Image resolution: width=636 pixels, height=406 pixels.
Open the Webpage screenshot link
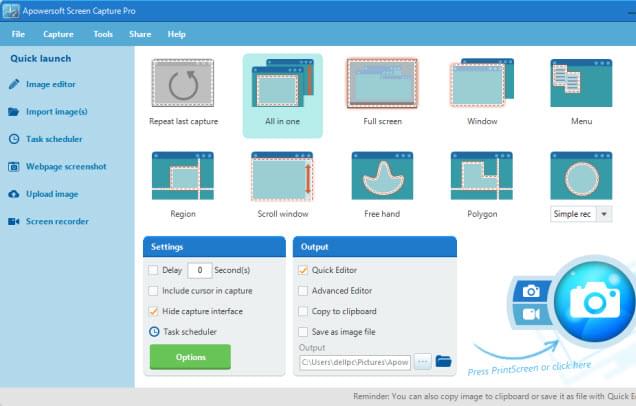(x=66, y=167)
